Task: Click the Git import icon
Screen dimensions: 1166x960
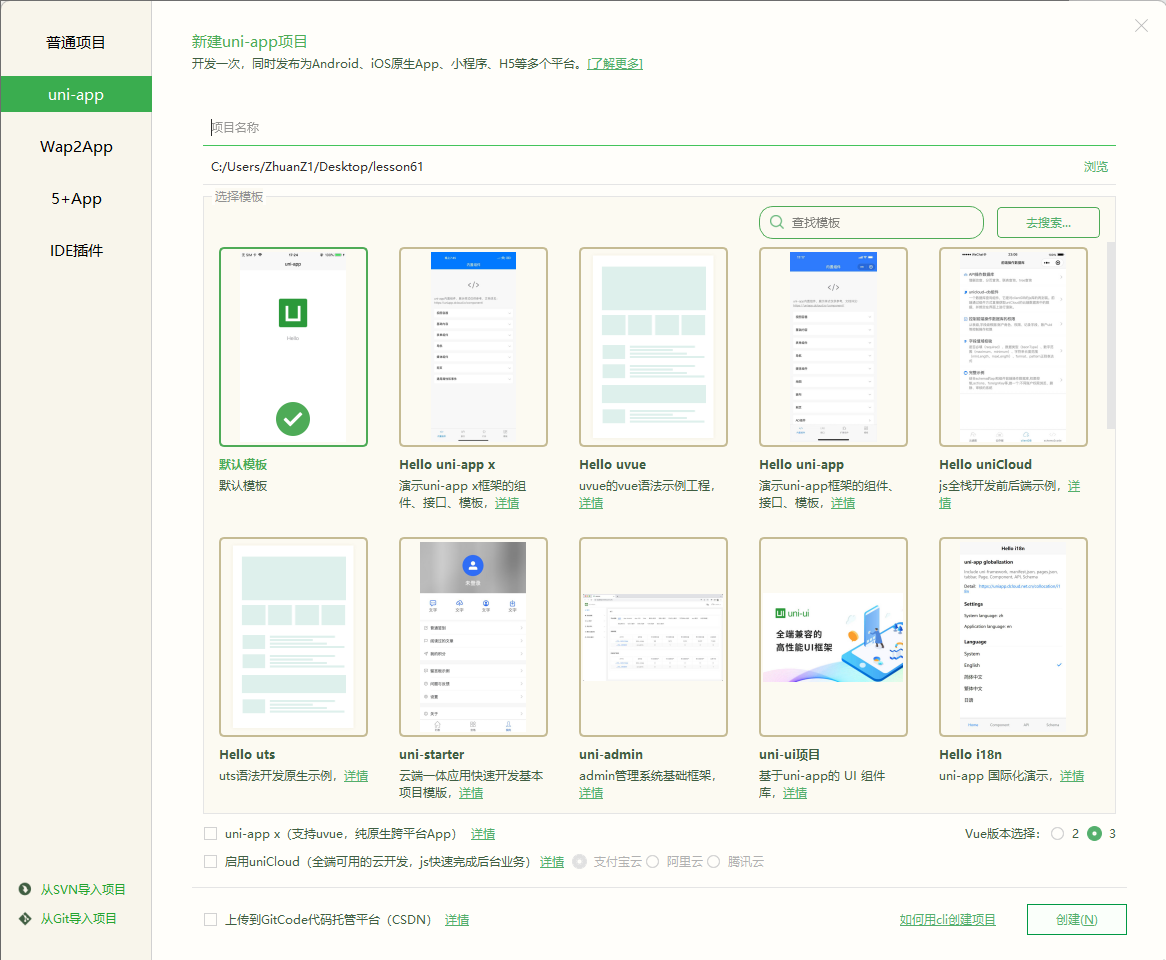Action: click(25, 918)
